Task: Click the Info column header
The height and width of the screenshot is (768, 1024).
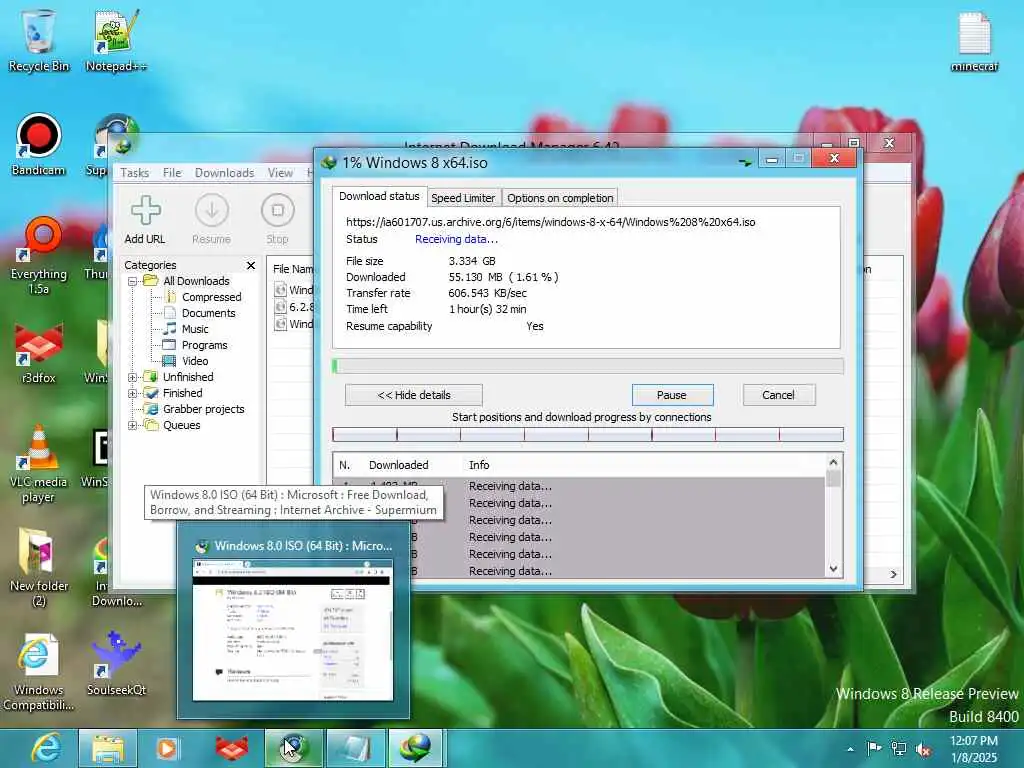Action: tap(479, 465)
